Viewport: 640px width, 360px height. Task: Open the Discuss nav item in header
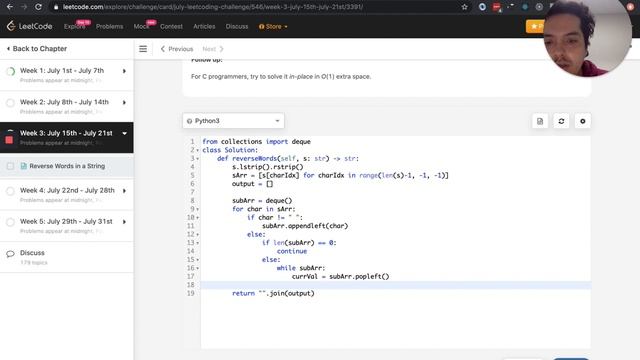tap(237, 27)
